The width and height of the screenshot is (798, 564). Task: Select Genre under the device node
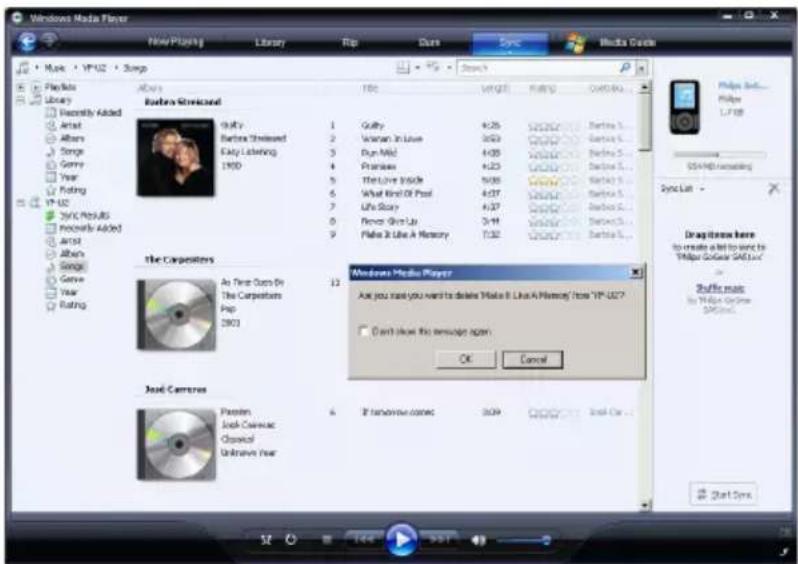tap(71, 279)
